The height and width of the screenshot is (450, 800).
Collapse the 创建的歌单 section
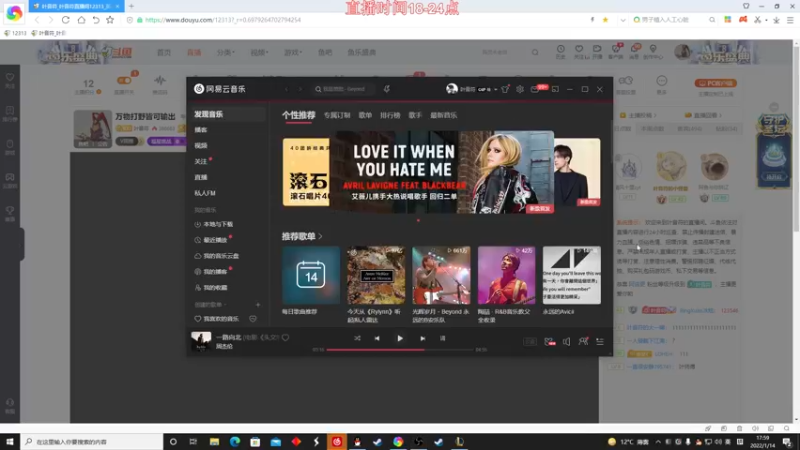pyautogui.click(x=210, y=305)
